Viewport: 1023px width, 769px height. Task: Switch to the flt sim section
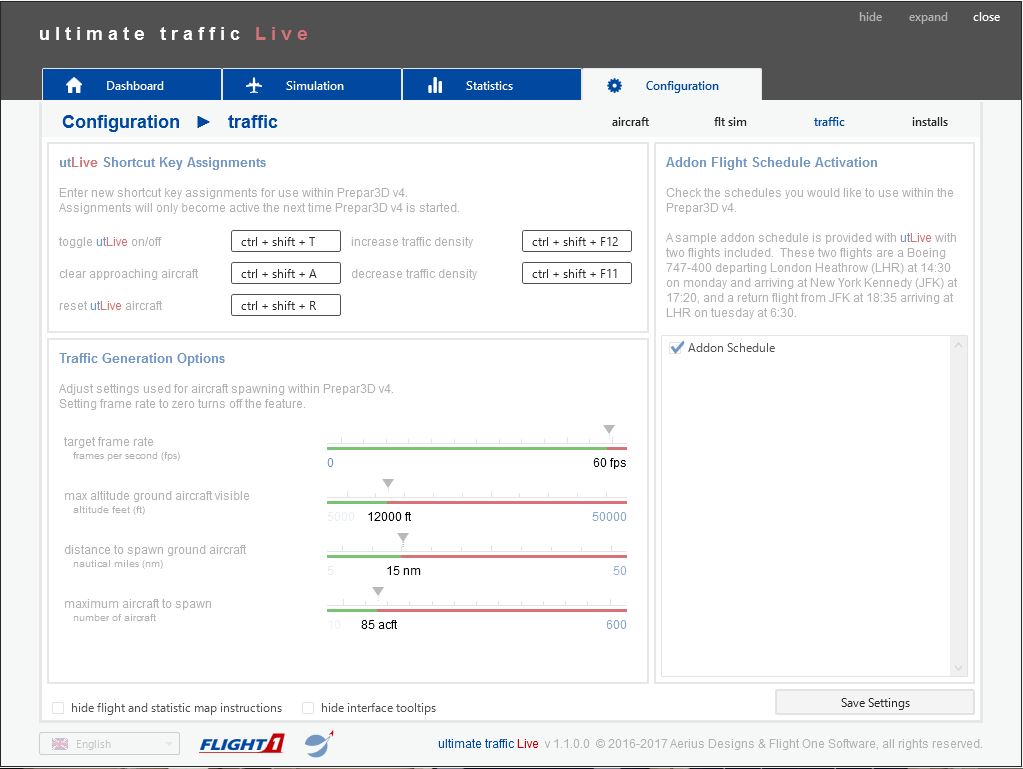(x=730, y=122)
